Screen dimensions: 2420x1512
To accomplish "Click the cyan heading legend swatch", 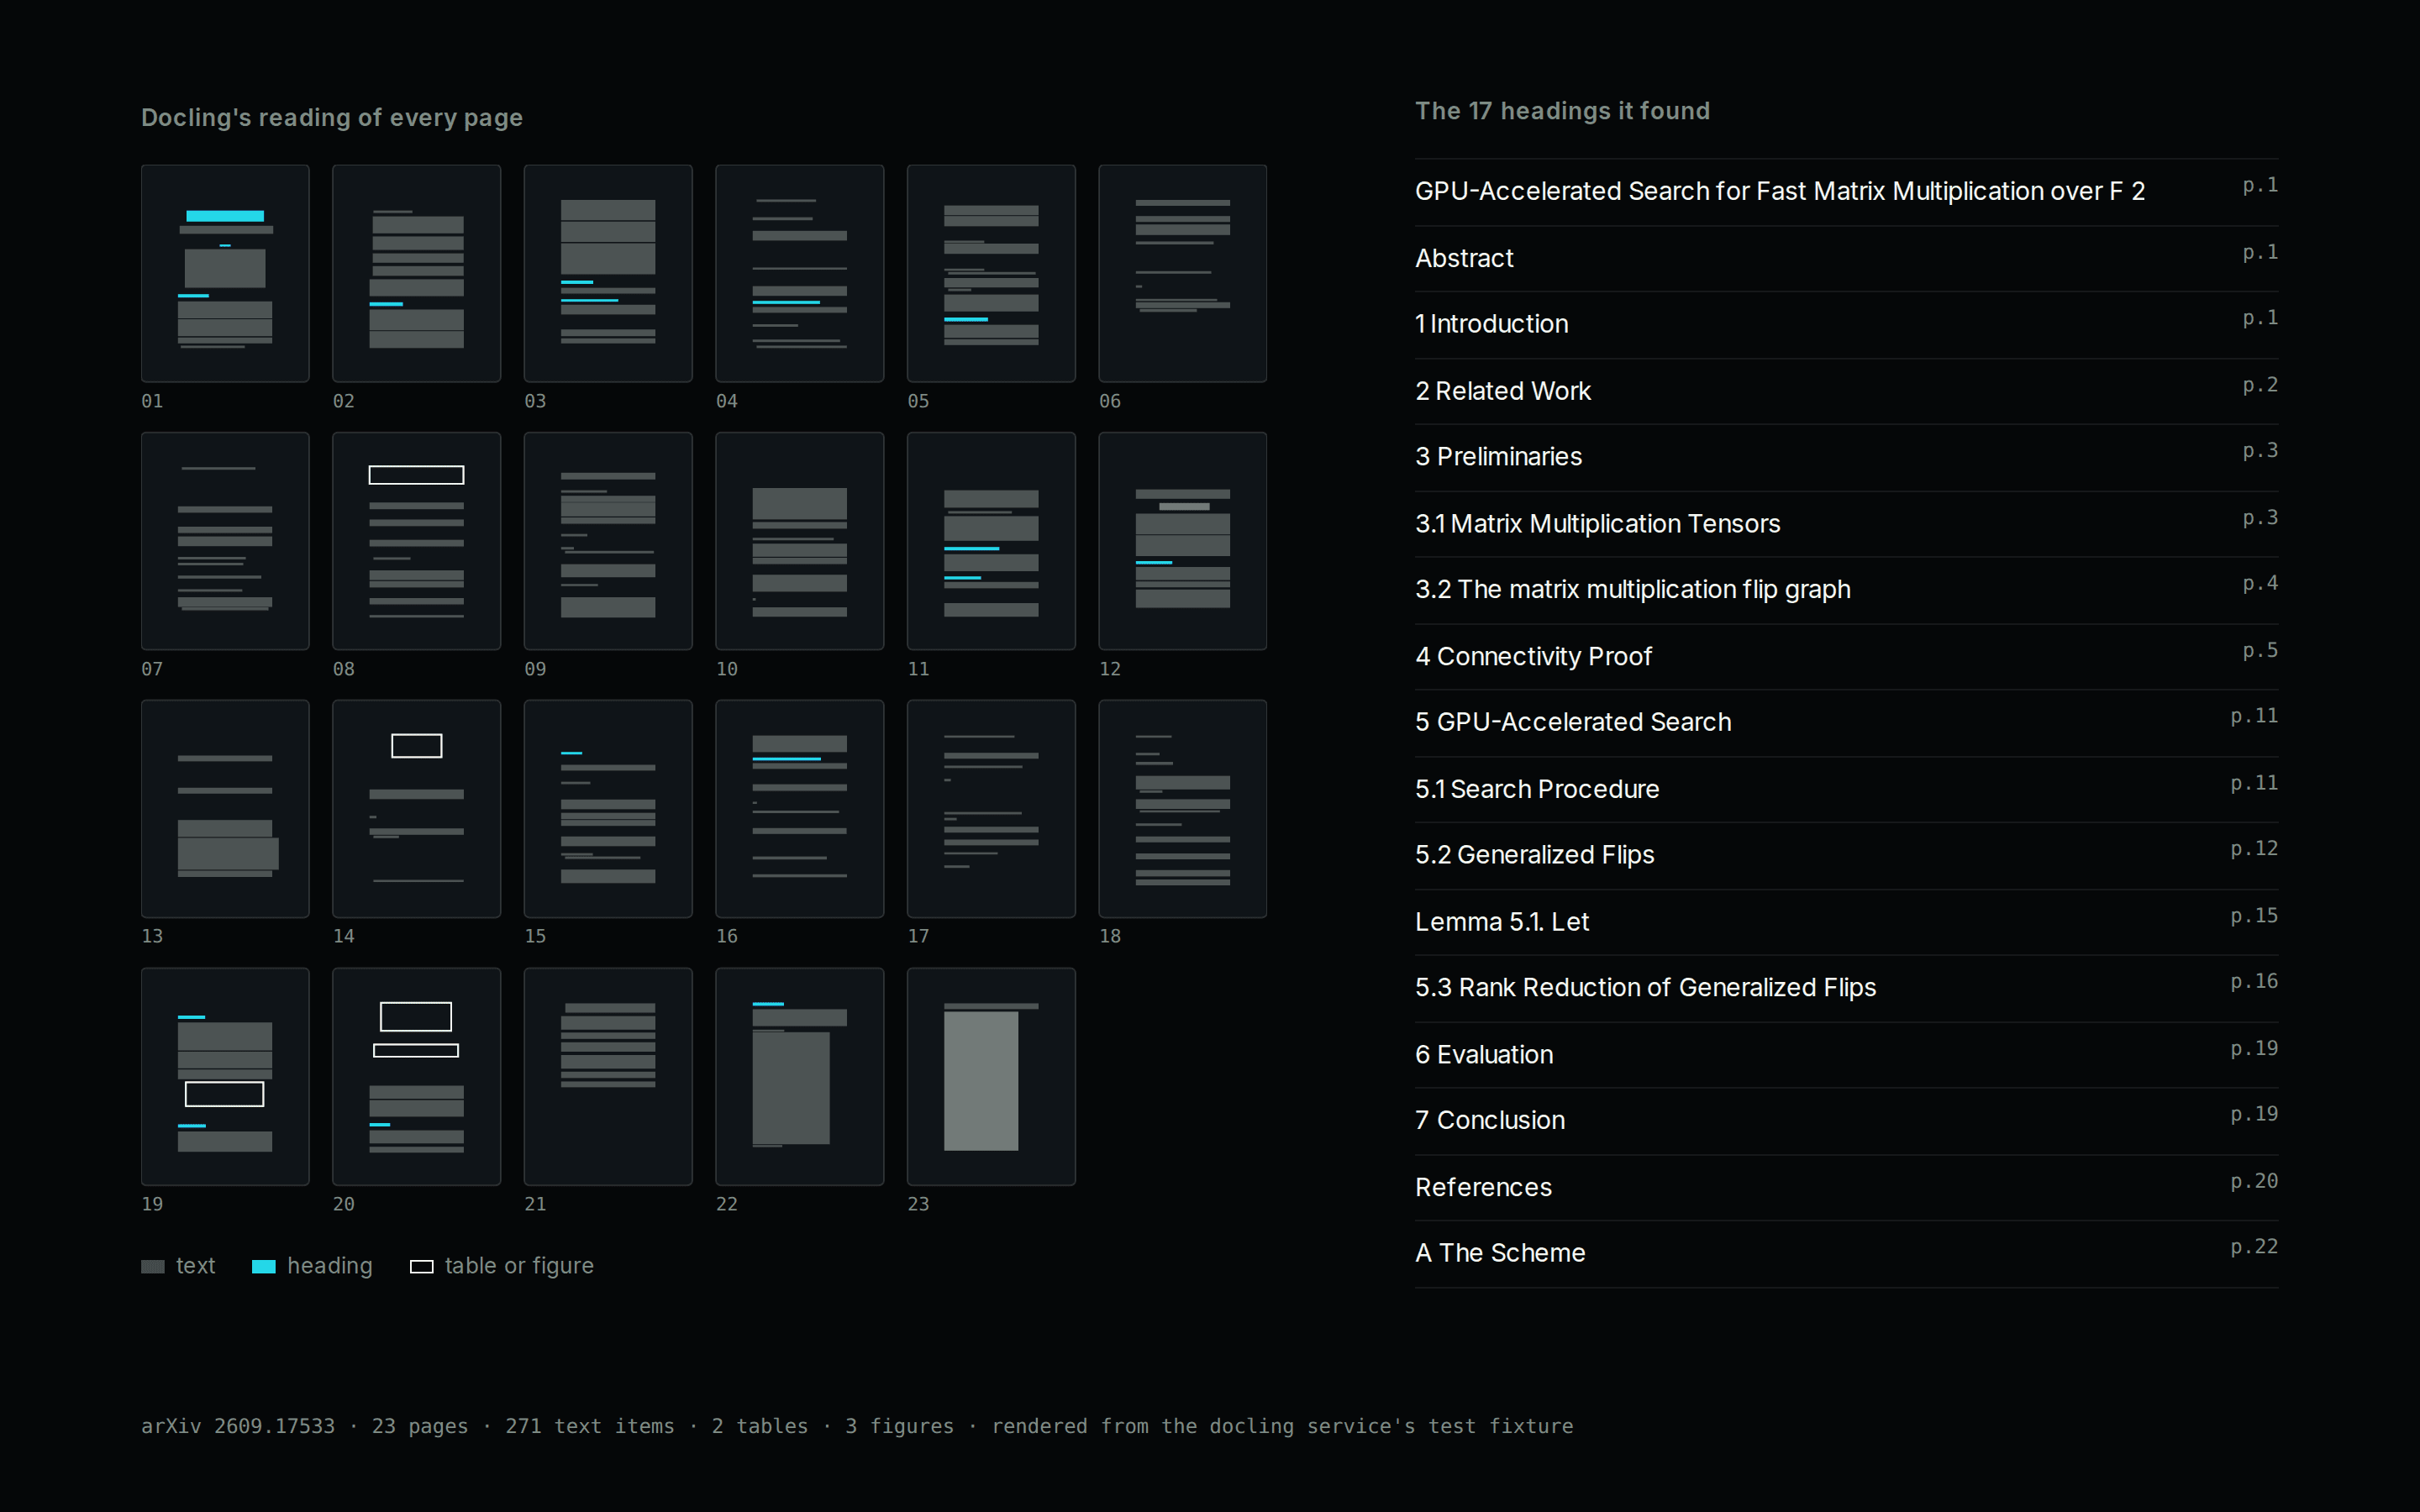I will tap(264, 1266).
